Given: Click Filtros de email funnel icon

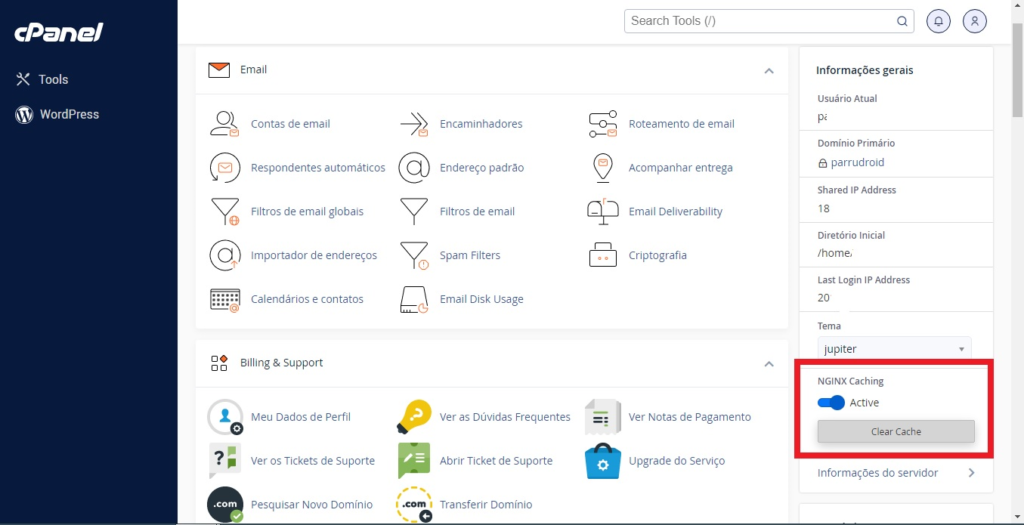Looking at the screenshot, I should click(x=414, y=212).
